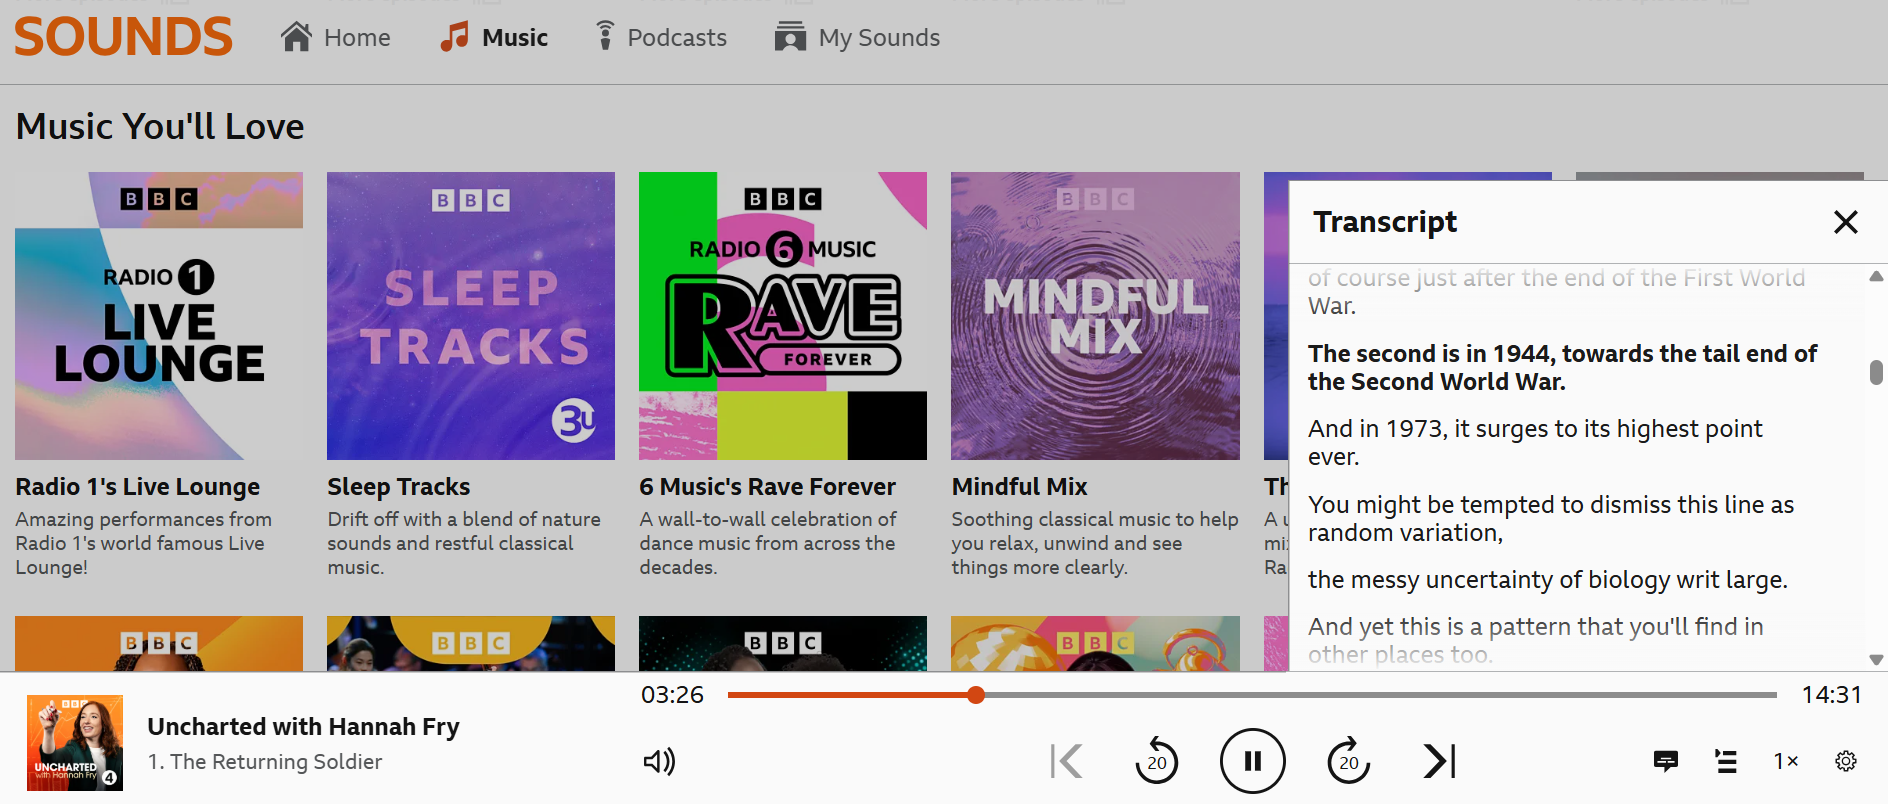Click Uncharted with Hannah Fry title
1888x804 pixels.
(x=303, y=727)
